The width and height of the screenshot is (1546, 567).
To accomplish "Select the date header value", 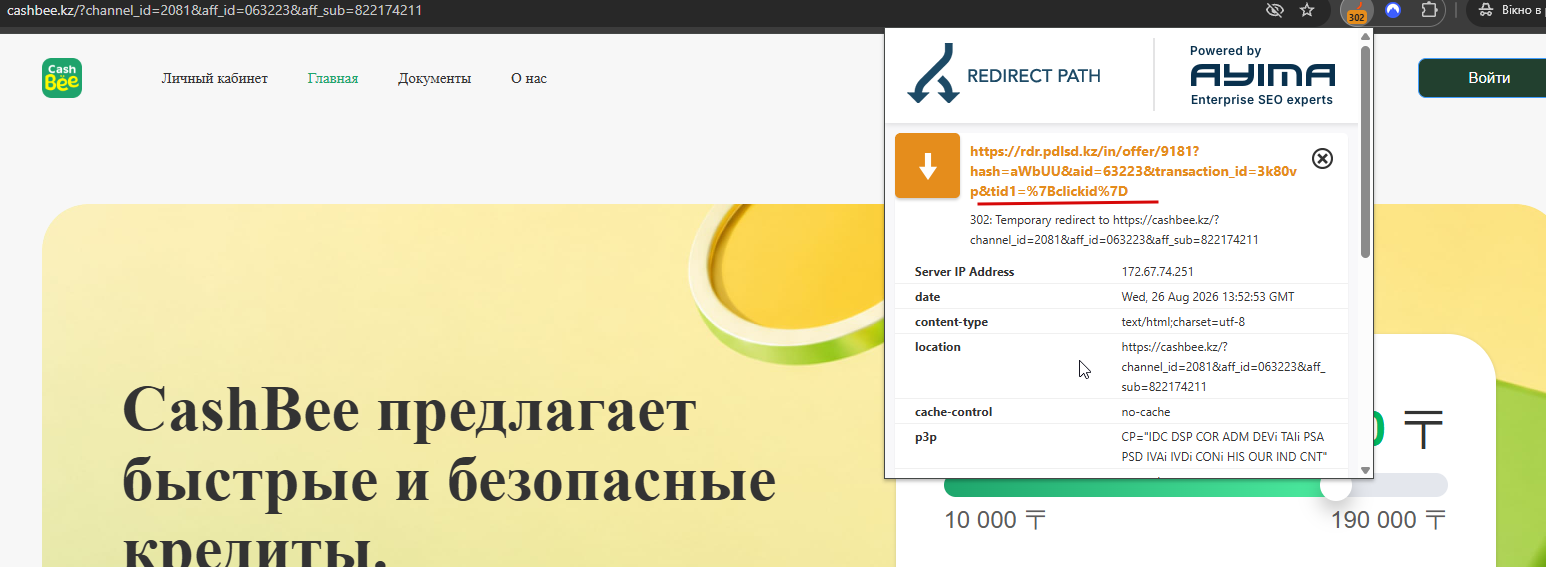I will click(1208, 297).
